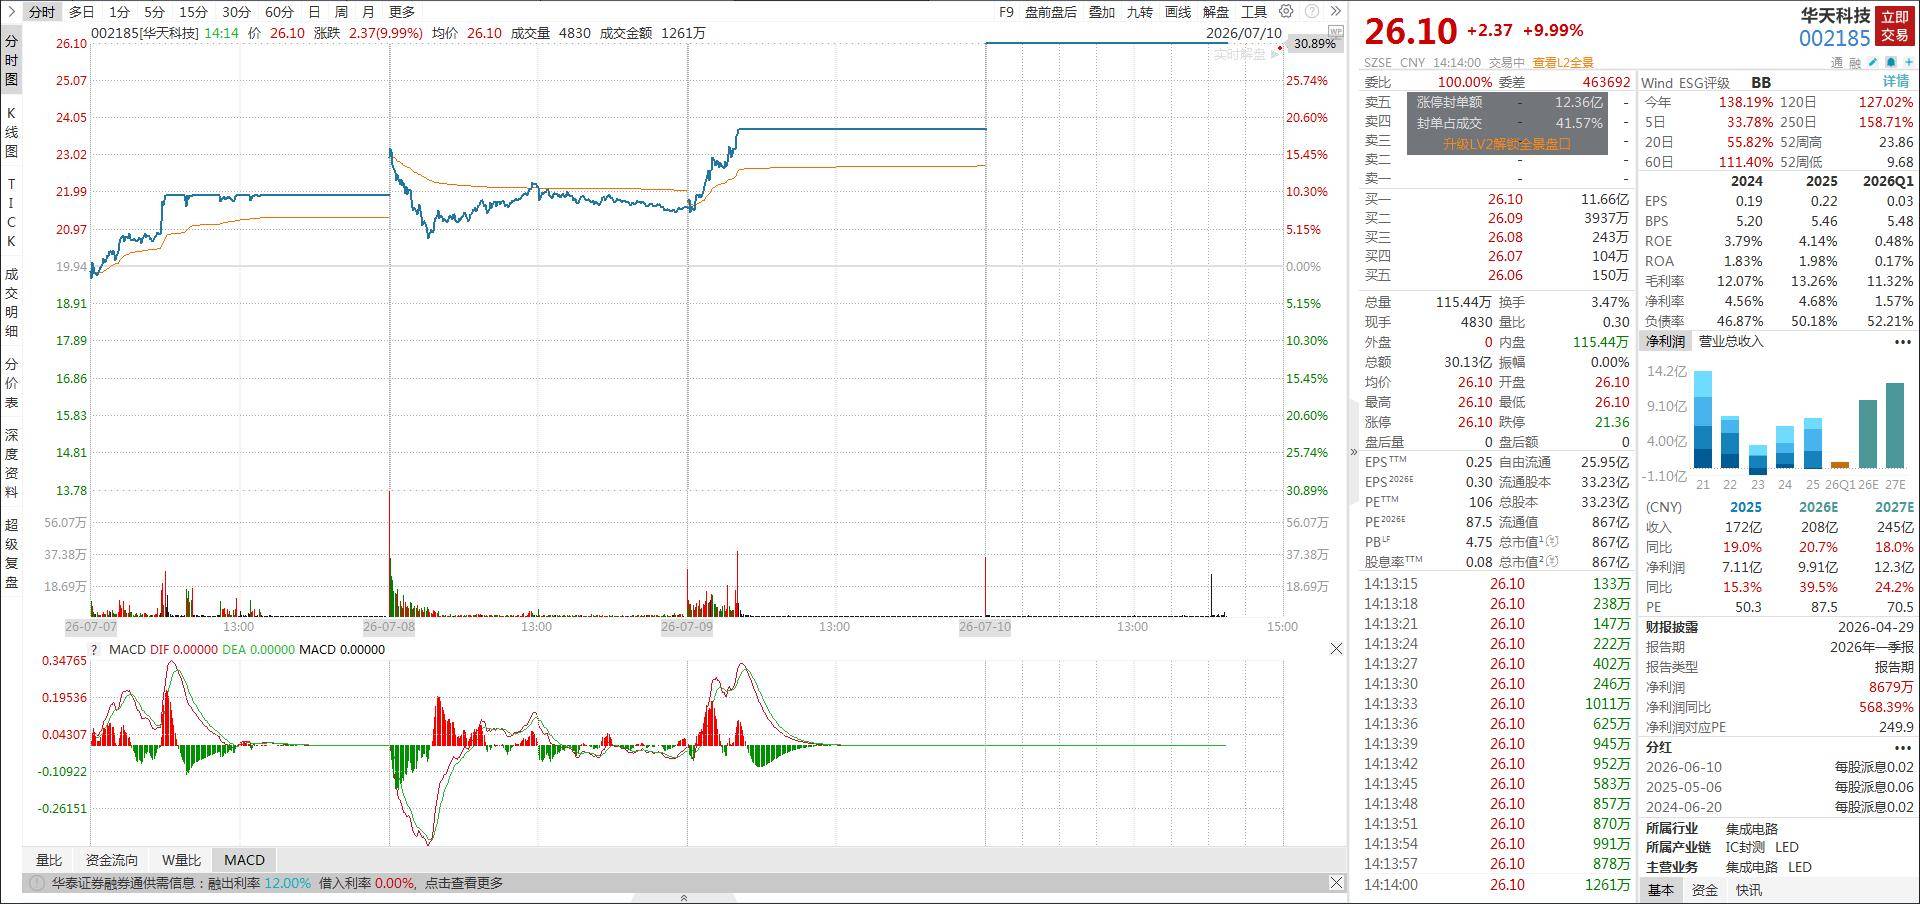The height and width of the screenshot is (904, 1920).
Task: Click the WP watermark icon on the chart
Action: tap(1336, 32)
